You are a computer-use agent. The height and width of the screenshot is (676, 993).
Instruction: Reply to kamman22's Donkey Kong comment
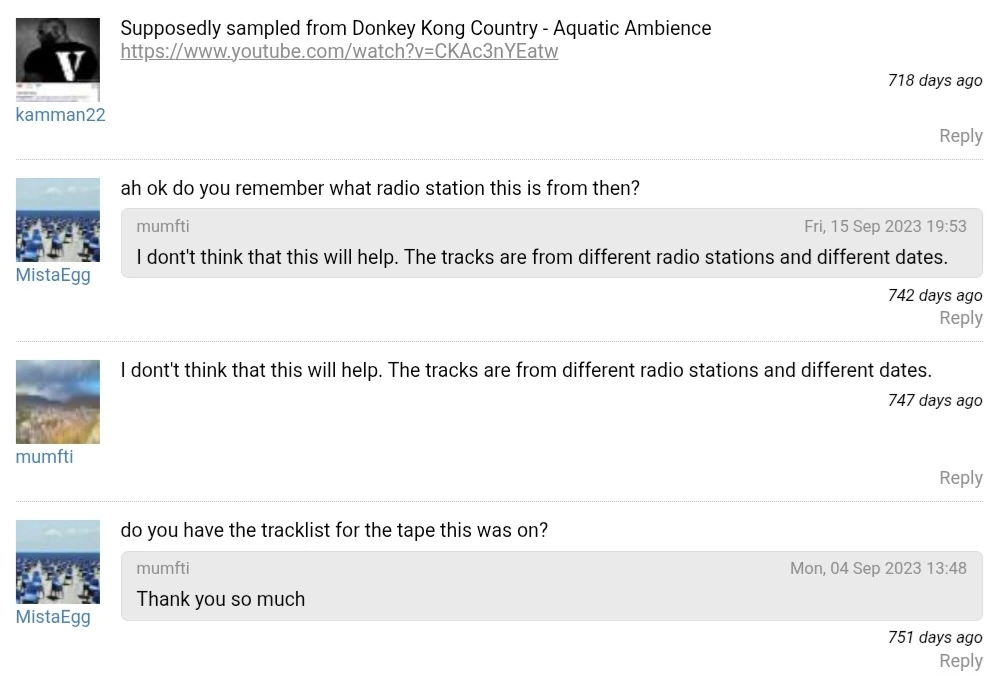click(960, 136)
